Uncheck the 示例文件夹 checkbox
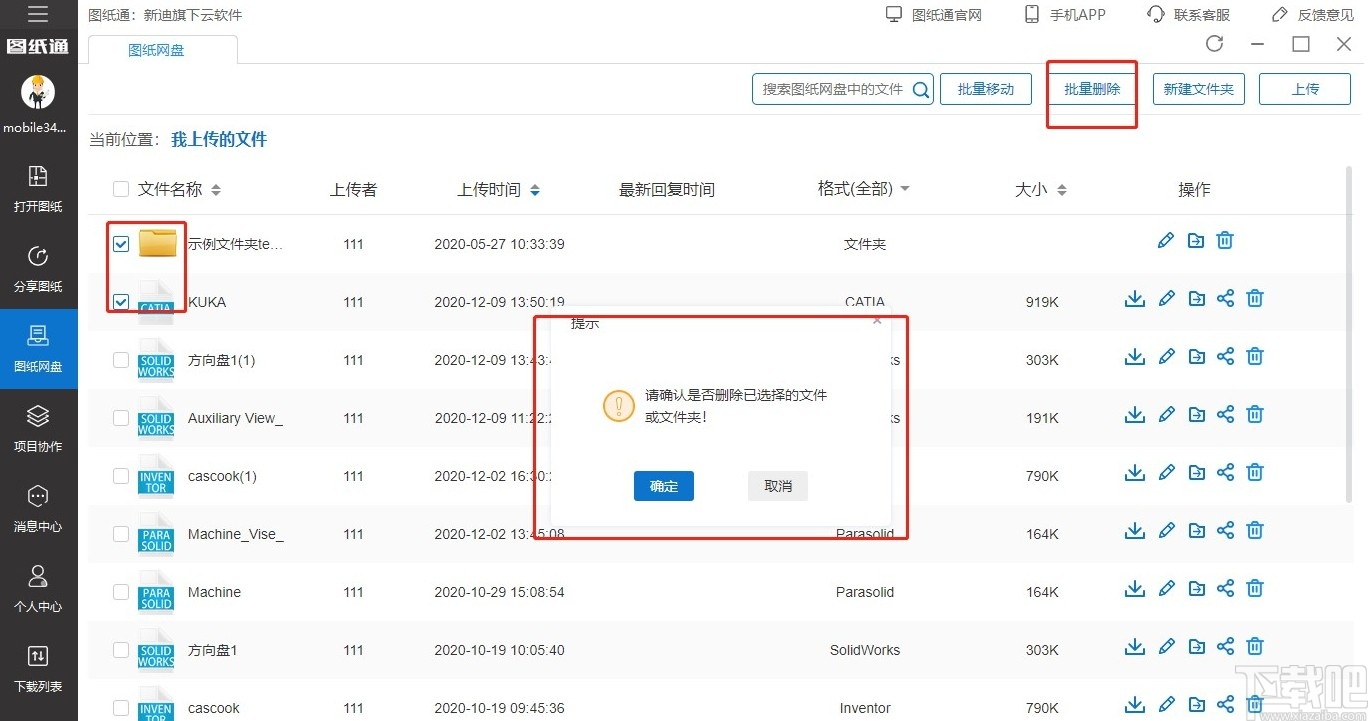The width and height of the screenshot is (1370, 721). click(120, 243)
